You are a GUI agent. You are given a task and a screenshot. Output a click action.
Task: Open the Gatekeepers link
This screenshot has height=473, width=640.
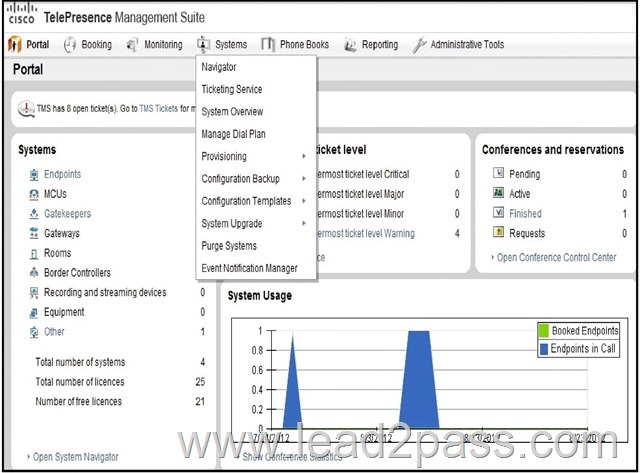point(67,213)
